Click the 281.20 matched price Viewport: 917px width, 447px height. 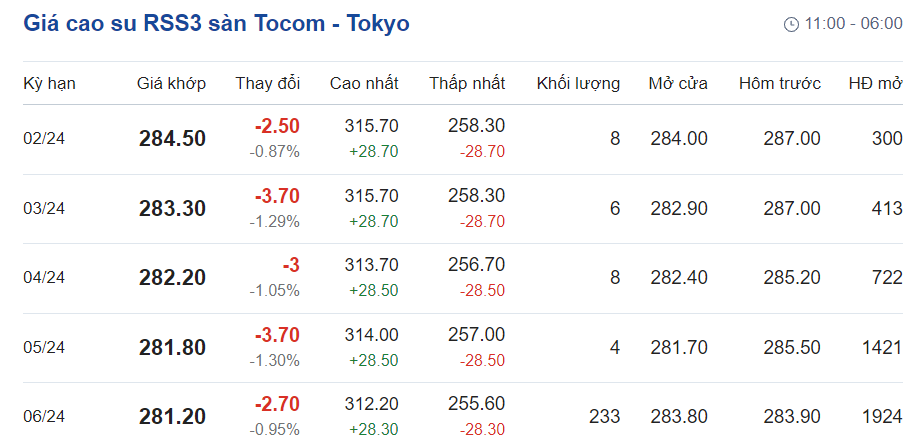(x=172, y=417)
